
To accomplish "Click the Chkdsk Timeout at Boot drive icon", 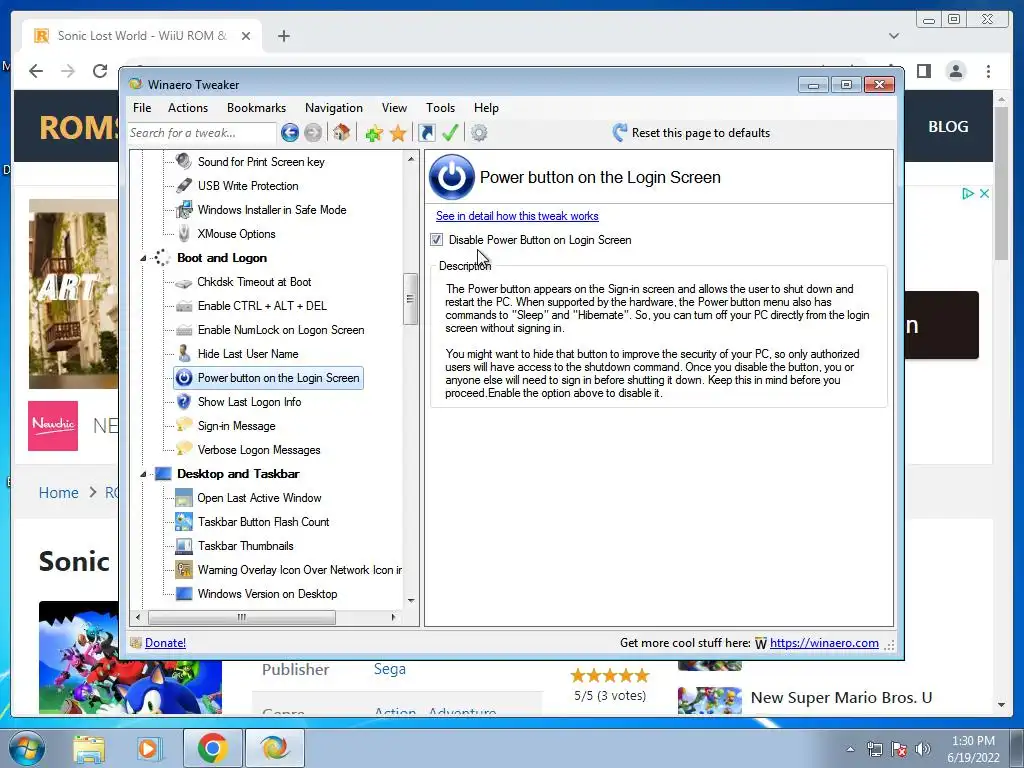I will pos(184,282).
